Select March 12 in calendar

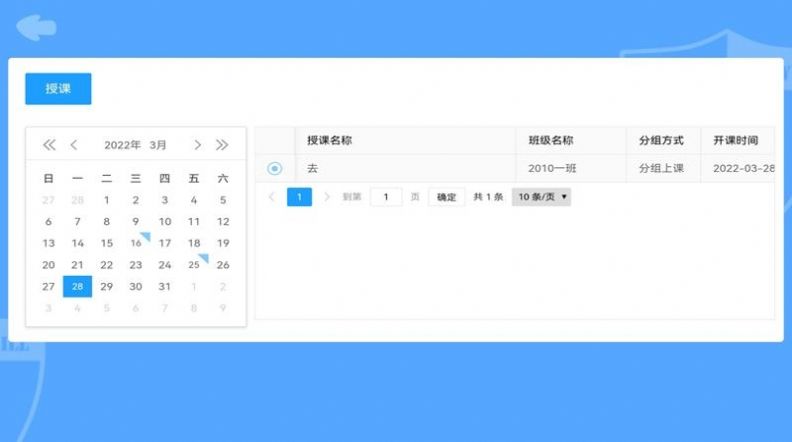tap(223, 221)
